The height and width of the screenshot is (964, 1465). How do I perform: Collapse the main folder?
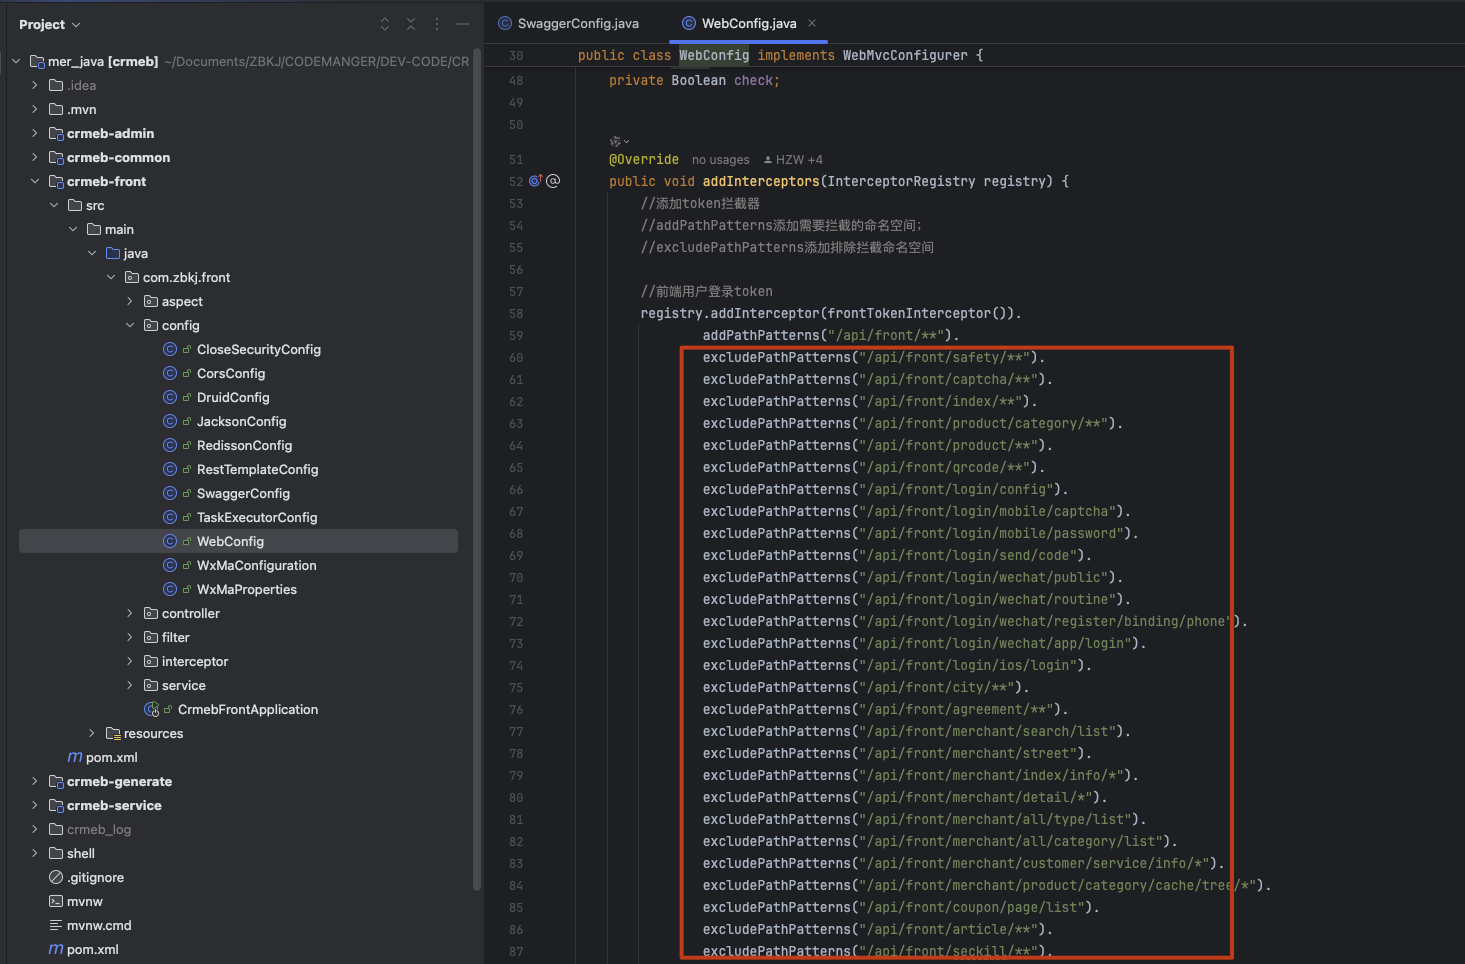coord(73,229)
